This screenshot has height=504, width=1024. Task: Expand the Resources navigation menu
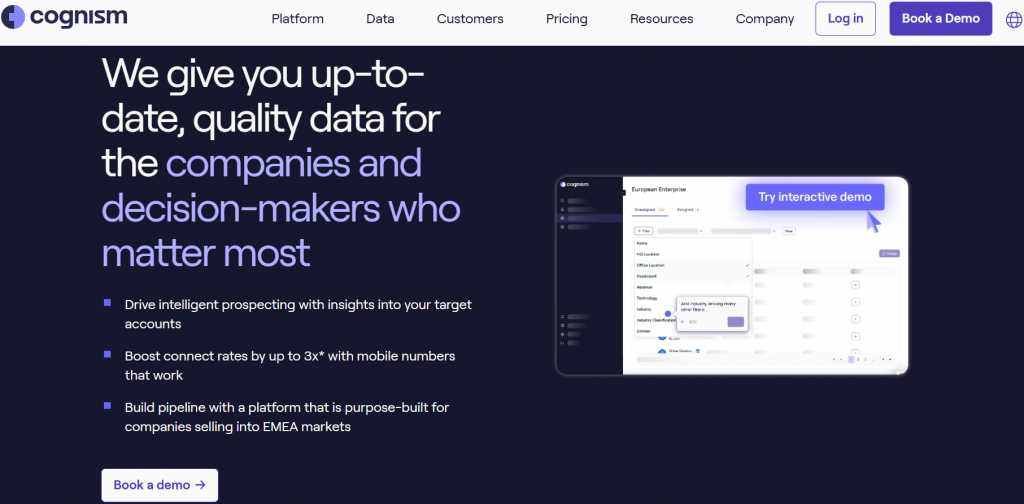pos(661,19)
